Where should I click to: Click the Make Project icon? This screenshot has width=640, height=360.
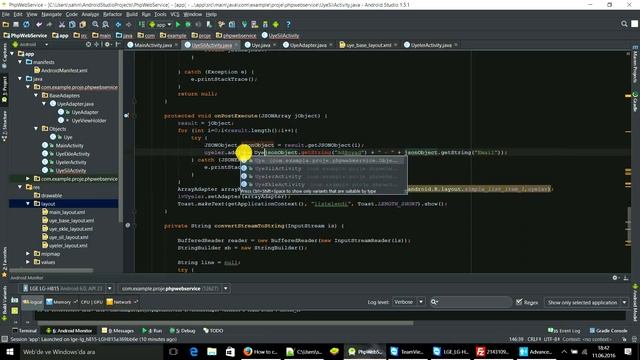pos(141,24)
